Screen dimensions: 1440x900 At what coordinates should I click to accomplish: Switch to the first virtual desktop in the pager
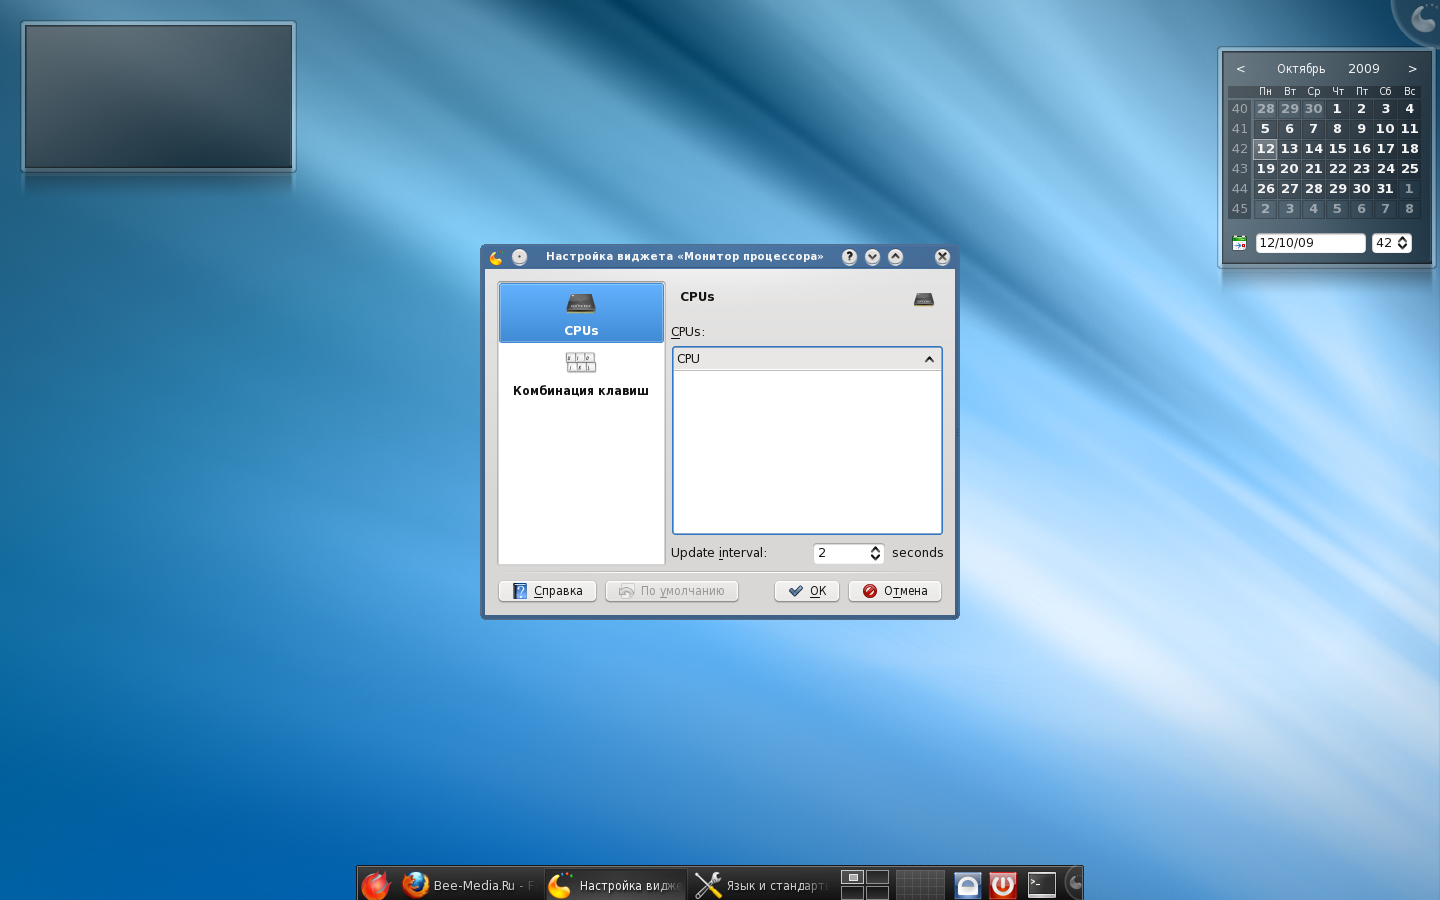852,877
